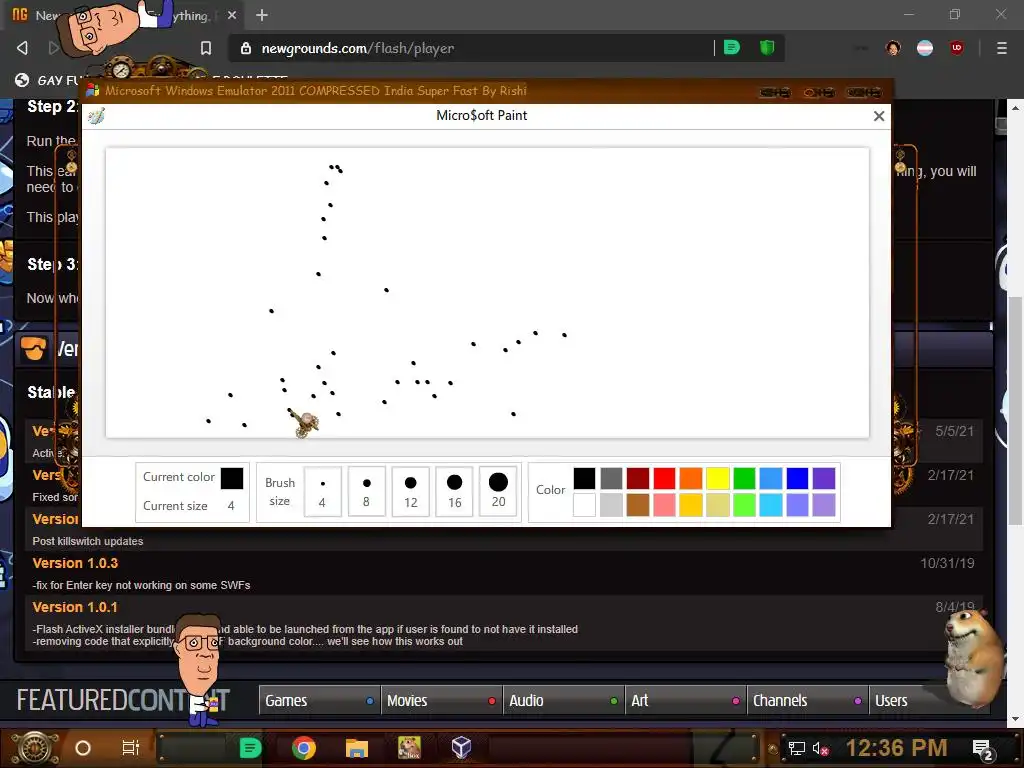The image size is (1024, 768).
Task: Click the current color black indicator
Action: point(232,478)
